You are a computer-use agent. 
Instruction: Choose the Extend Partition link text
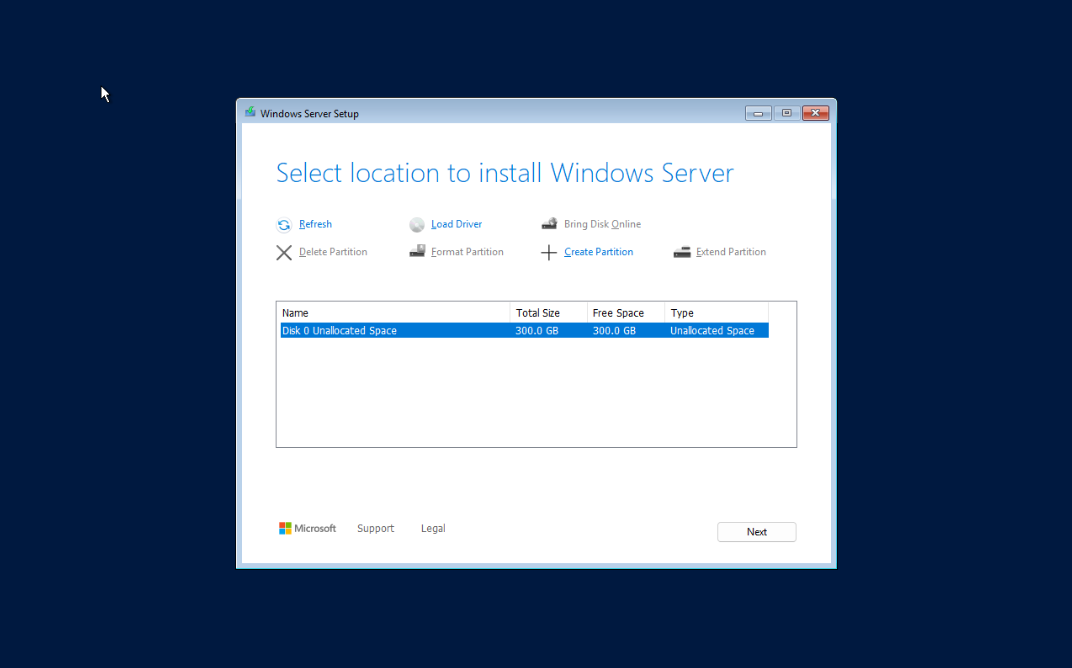[731, 252]
